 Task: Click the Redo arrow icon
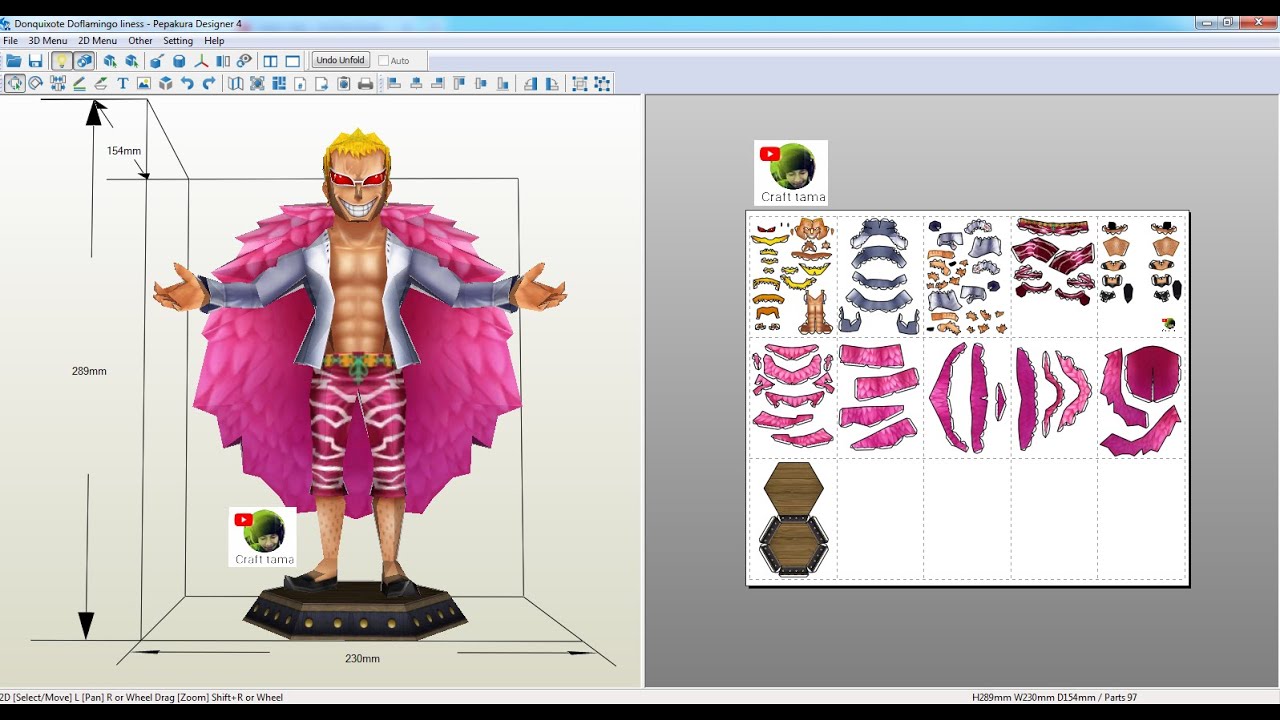(209, 84)
